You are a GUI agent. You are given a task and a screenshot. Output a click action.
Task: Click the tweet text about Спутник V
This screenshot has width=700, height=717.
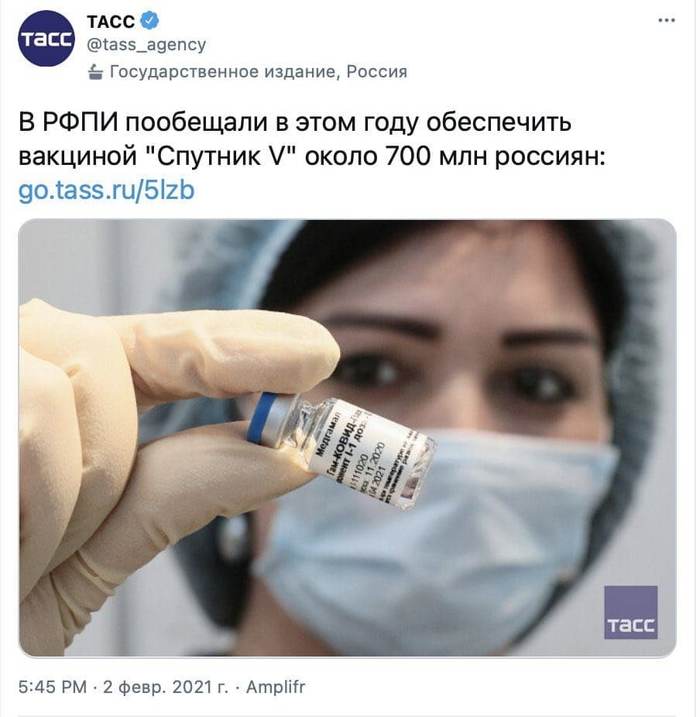tap(312, 140)
